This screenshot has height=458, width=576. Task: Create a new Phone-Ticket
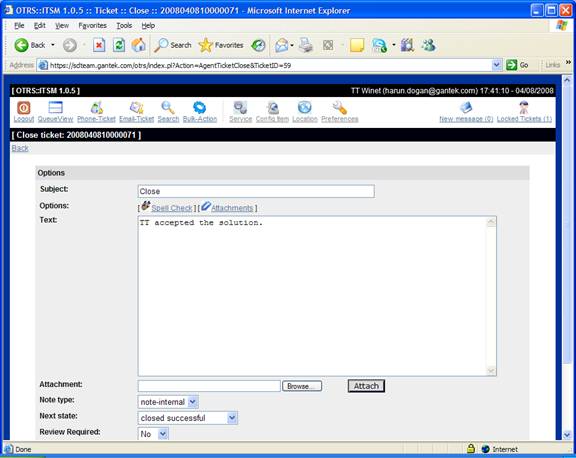pos(97,108)
